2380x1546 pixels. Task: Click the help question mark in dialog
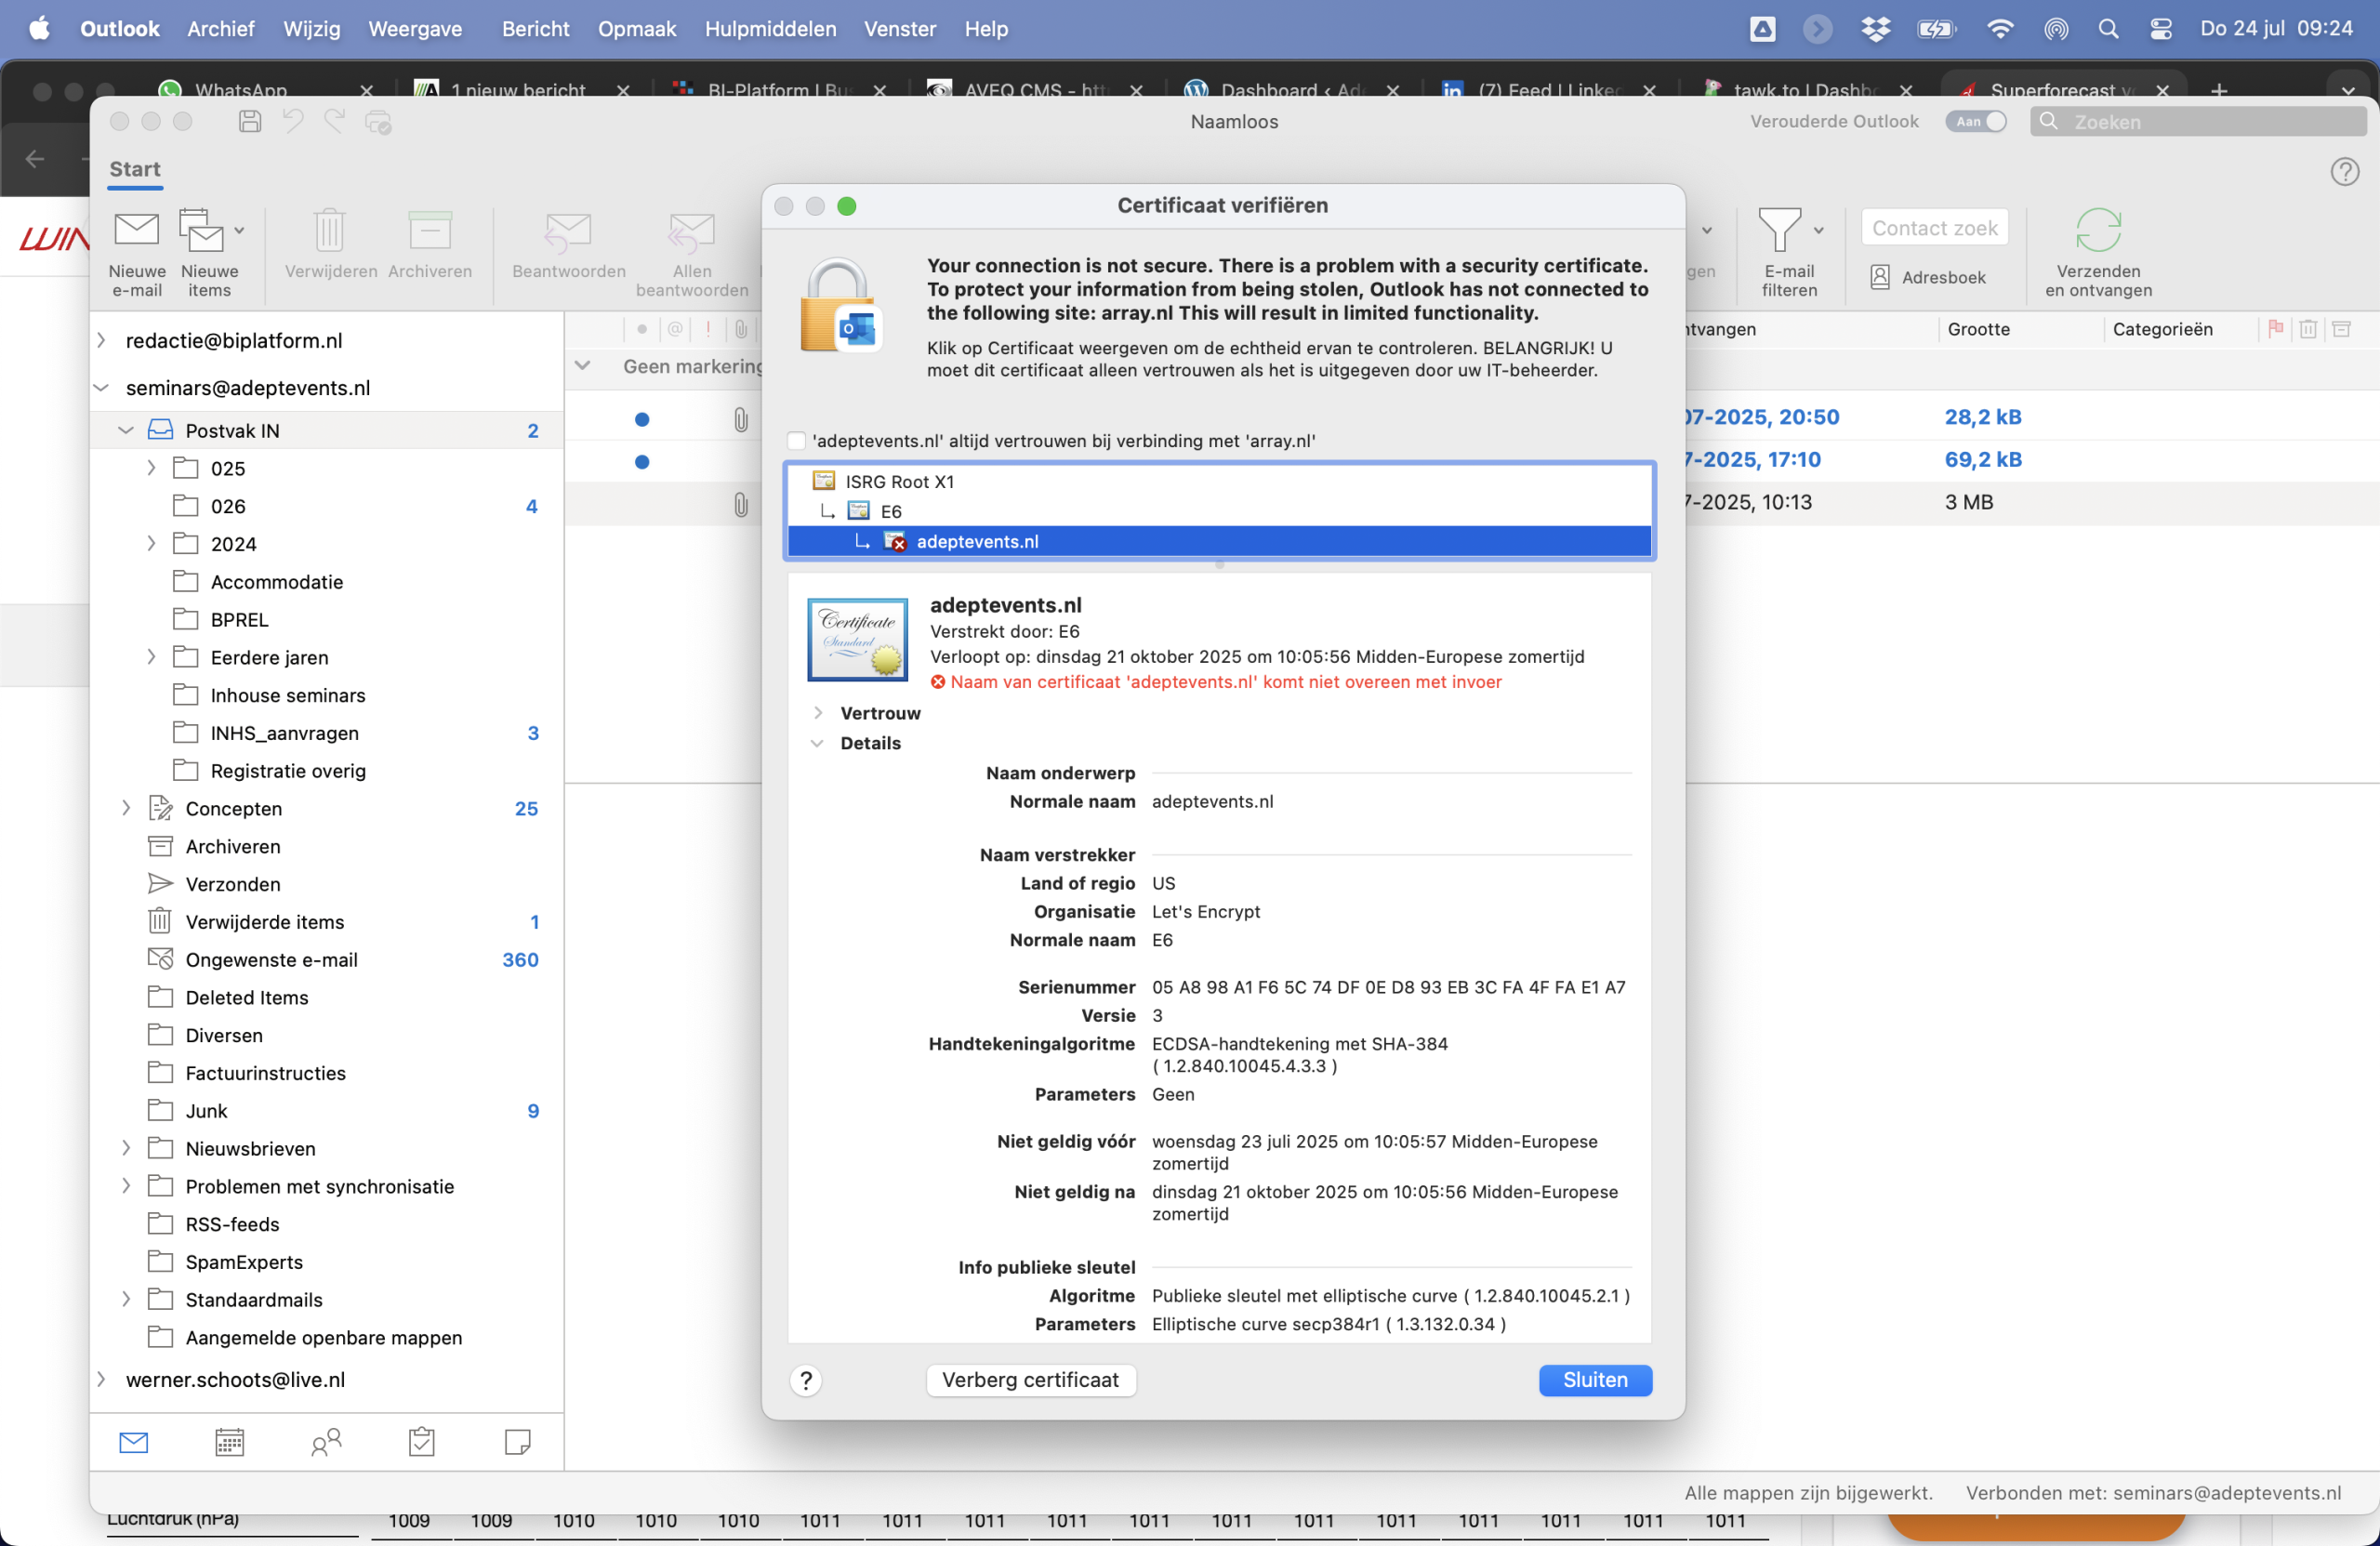click(805, 1380)
